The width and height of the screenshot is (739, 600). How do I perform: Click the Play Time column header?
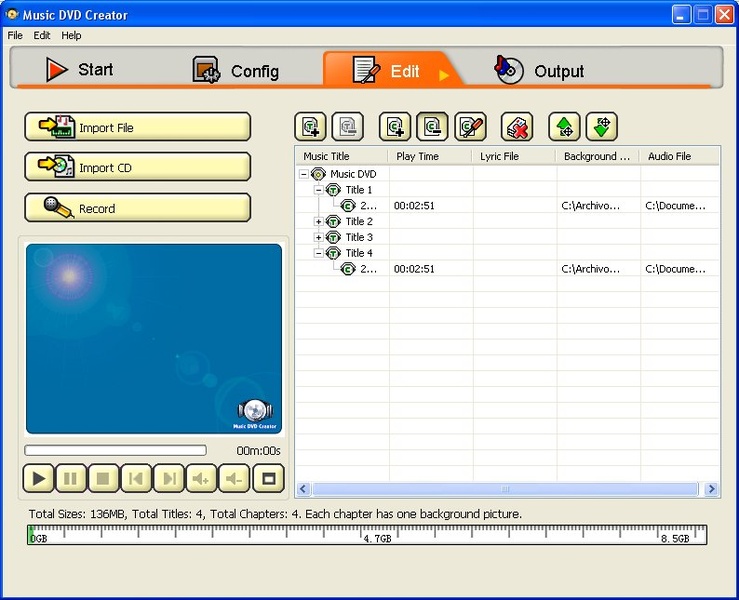pyautogui.click(x=429, y=156)
